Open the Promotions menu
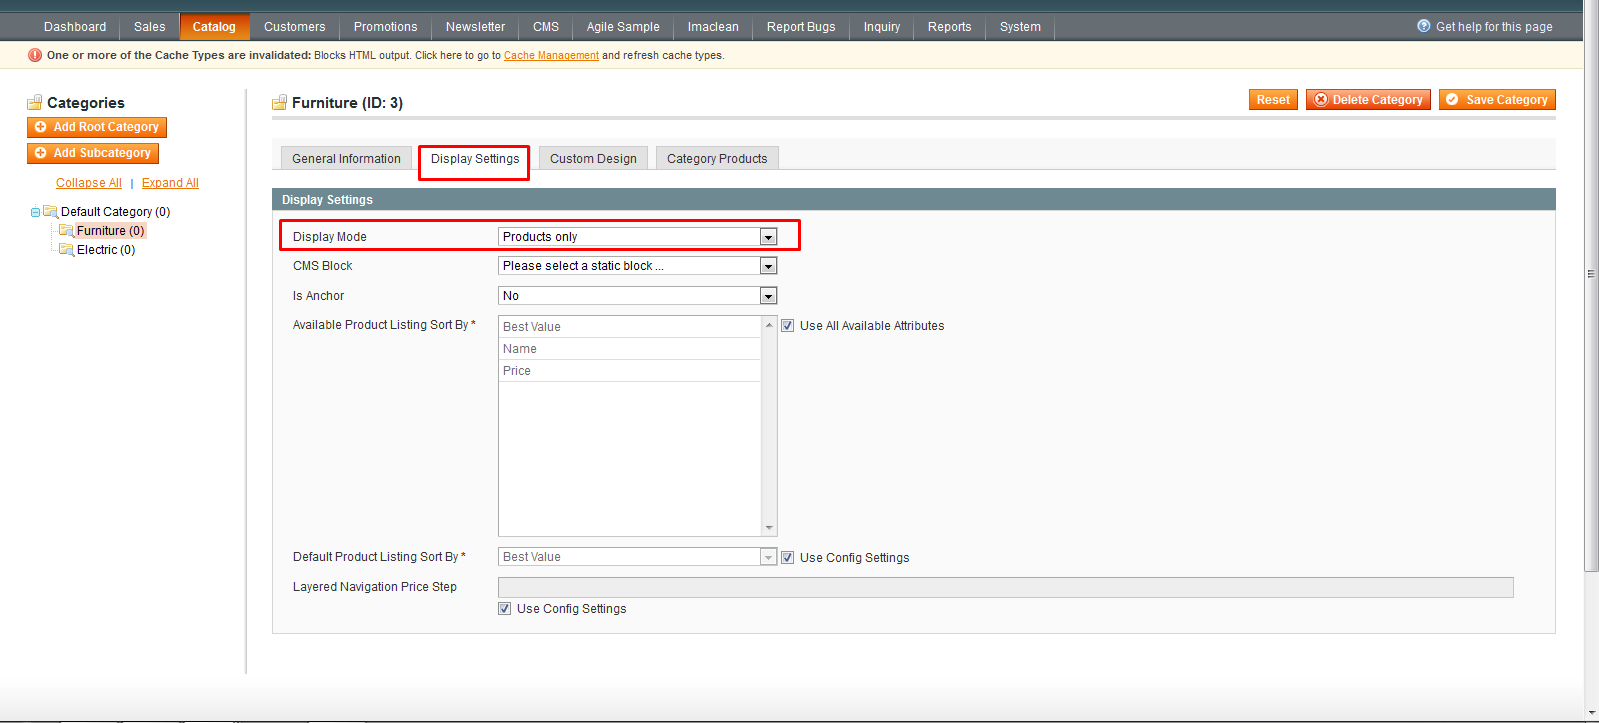1599x723 pixels. [x=386, y=27]
